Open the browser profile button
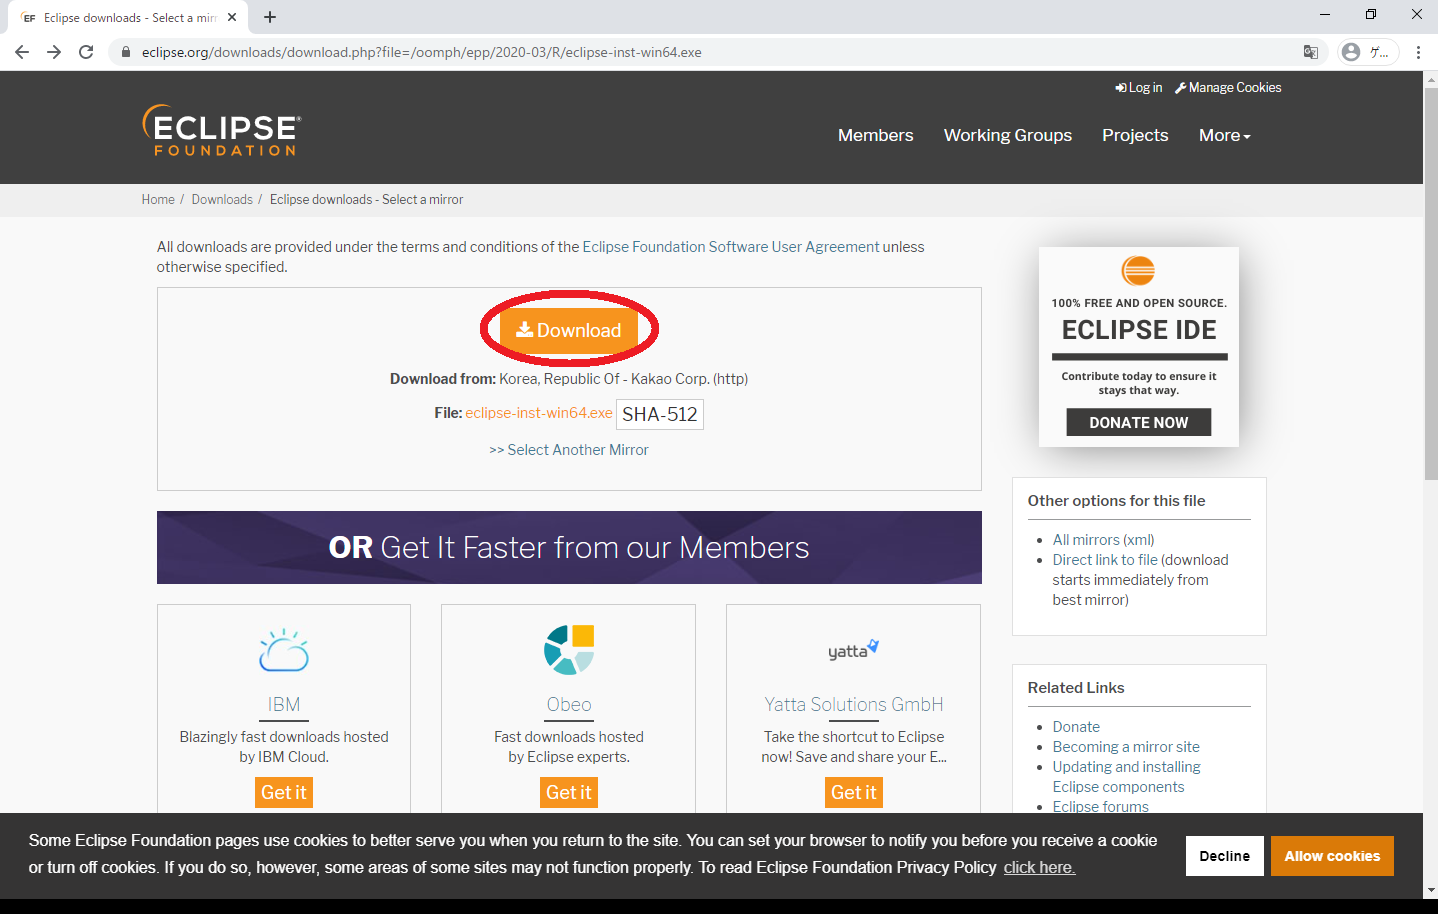Screen dimensions: 1438x914 click(x=1367, y=52)
